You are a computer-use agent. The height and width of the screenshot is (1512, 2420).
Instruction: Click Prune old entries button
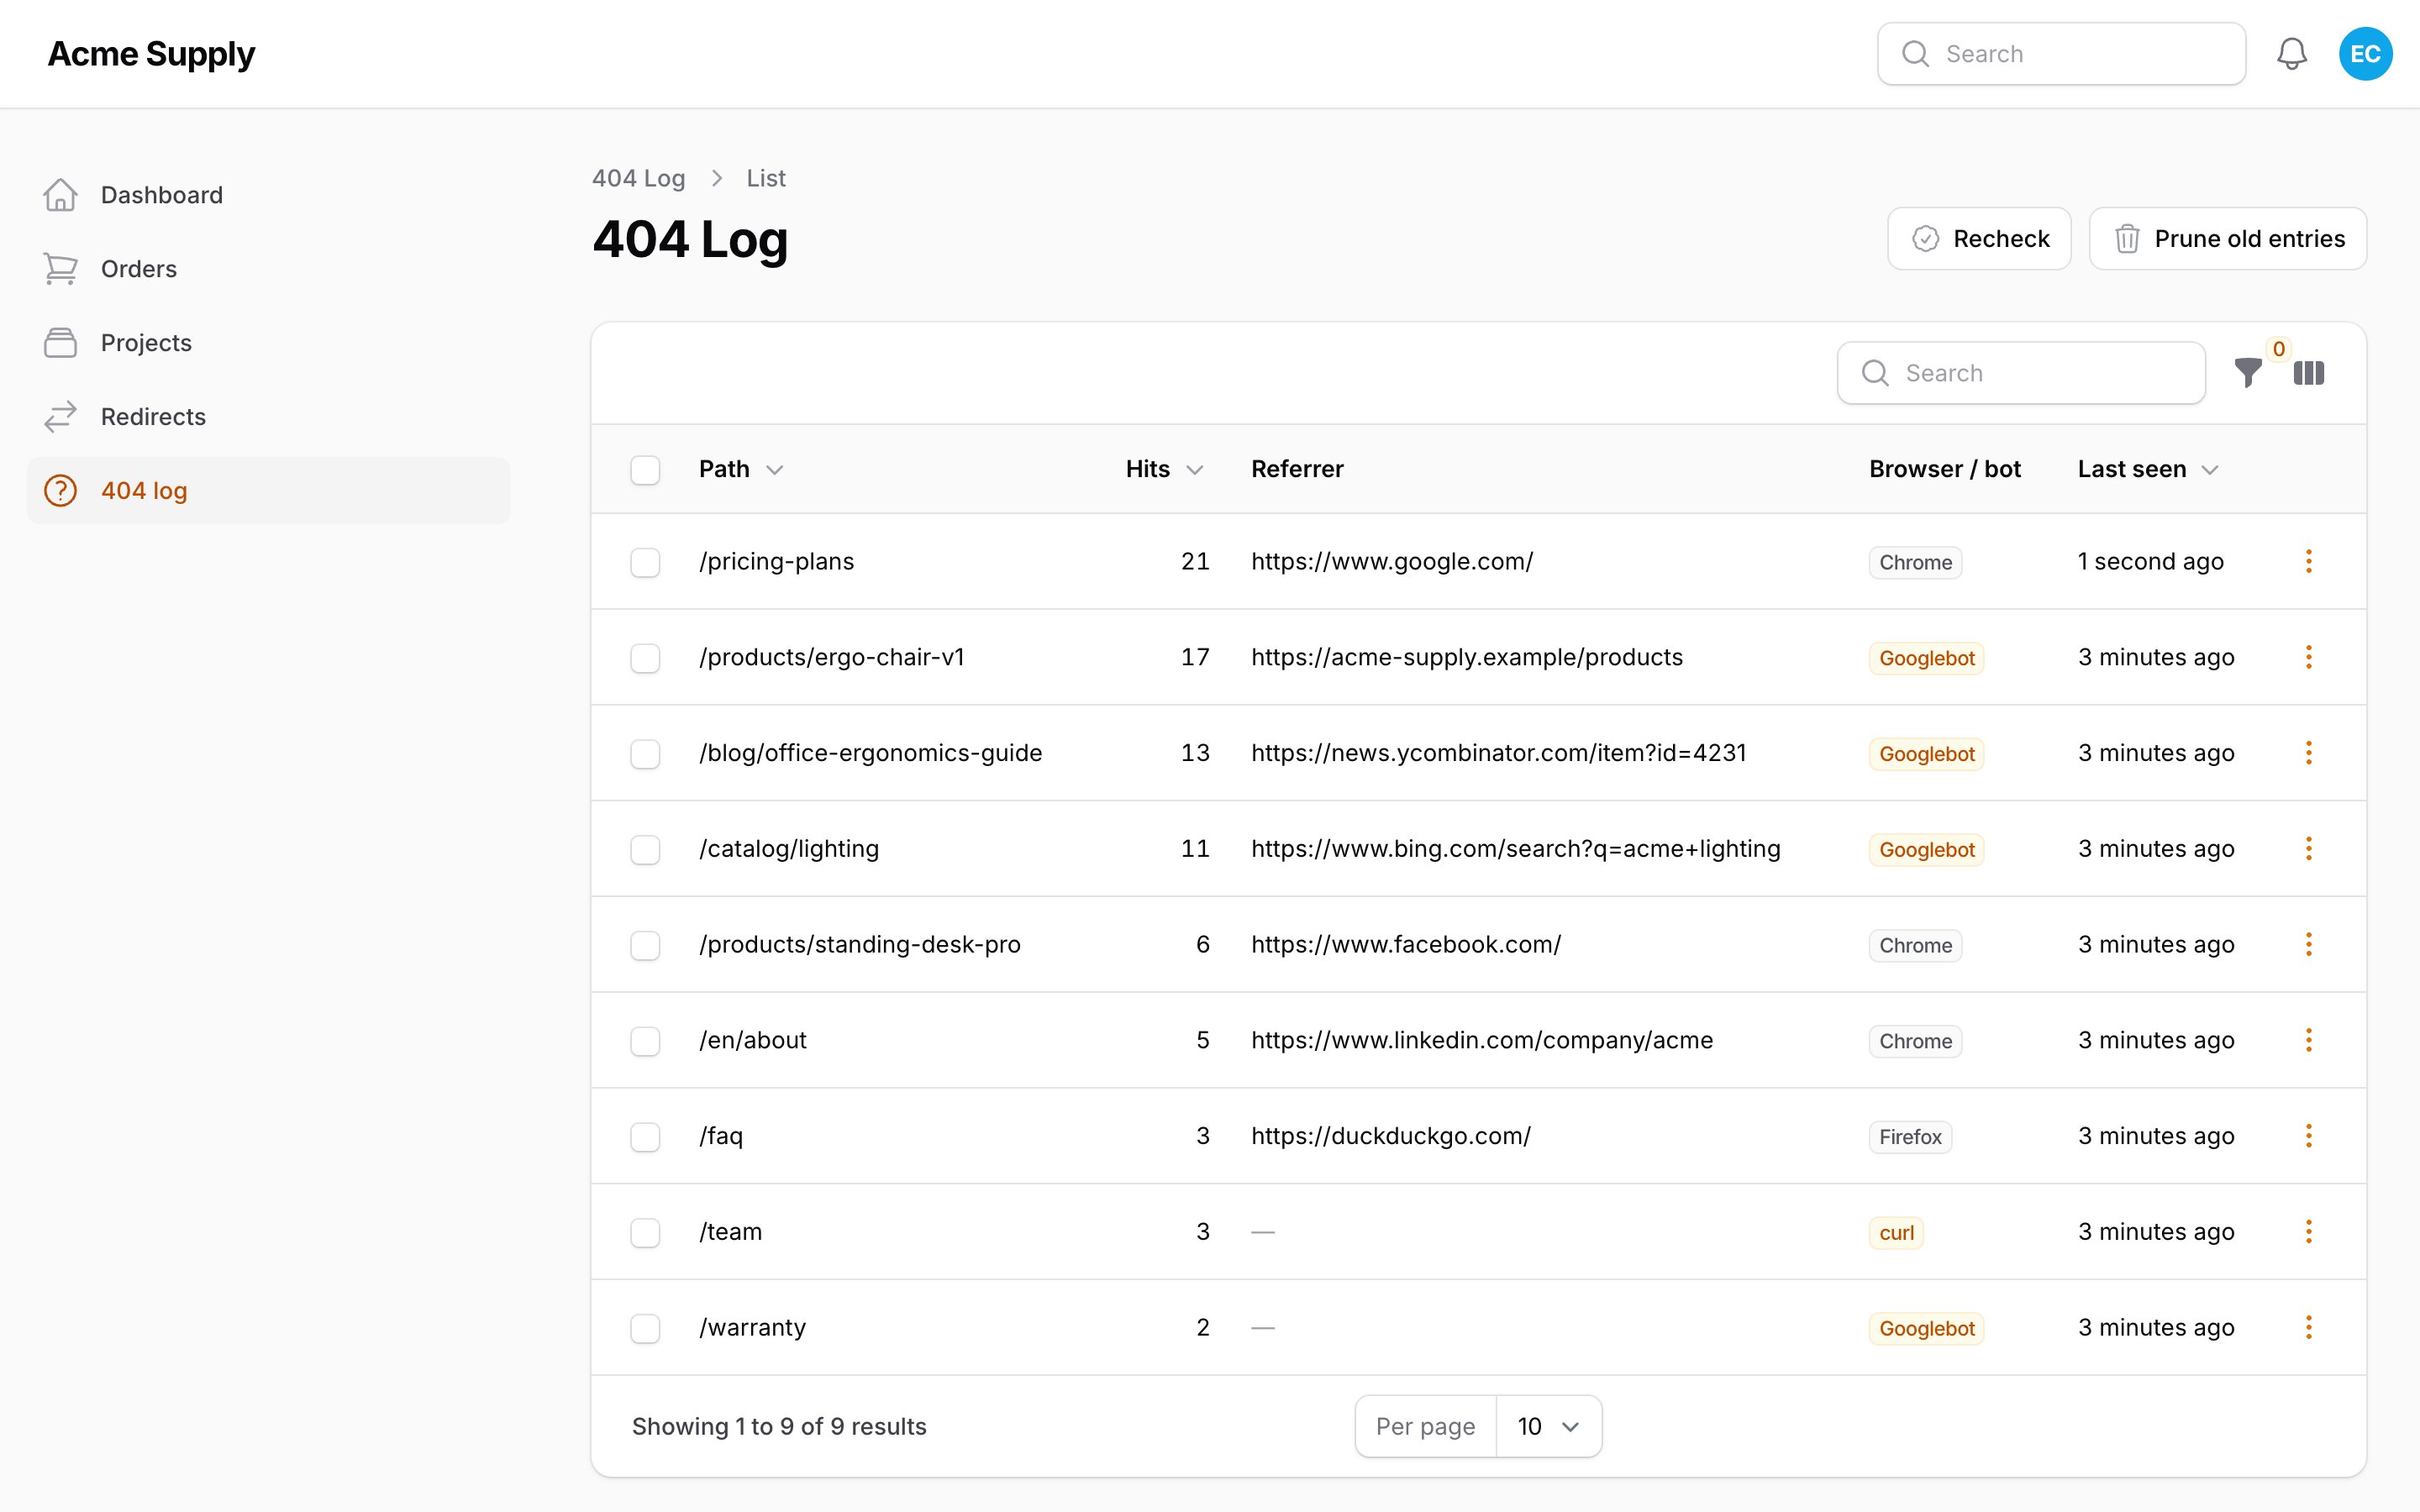click(x=2227, y=239)
